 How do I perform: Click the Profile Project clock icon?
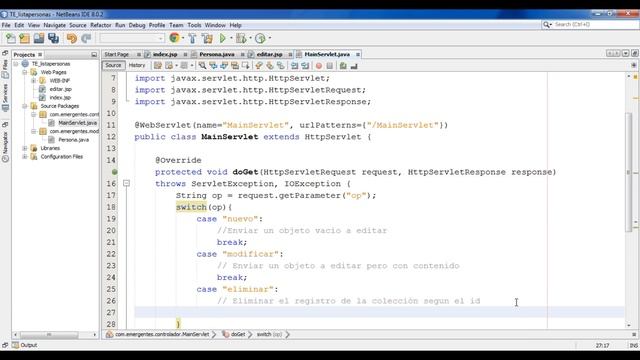[x=260, y=38]
